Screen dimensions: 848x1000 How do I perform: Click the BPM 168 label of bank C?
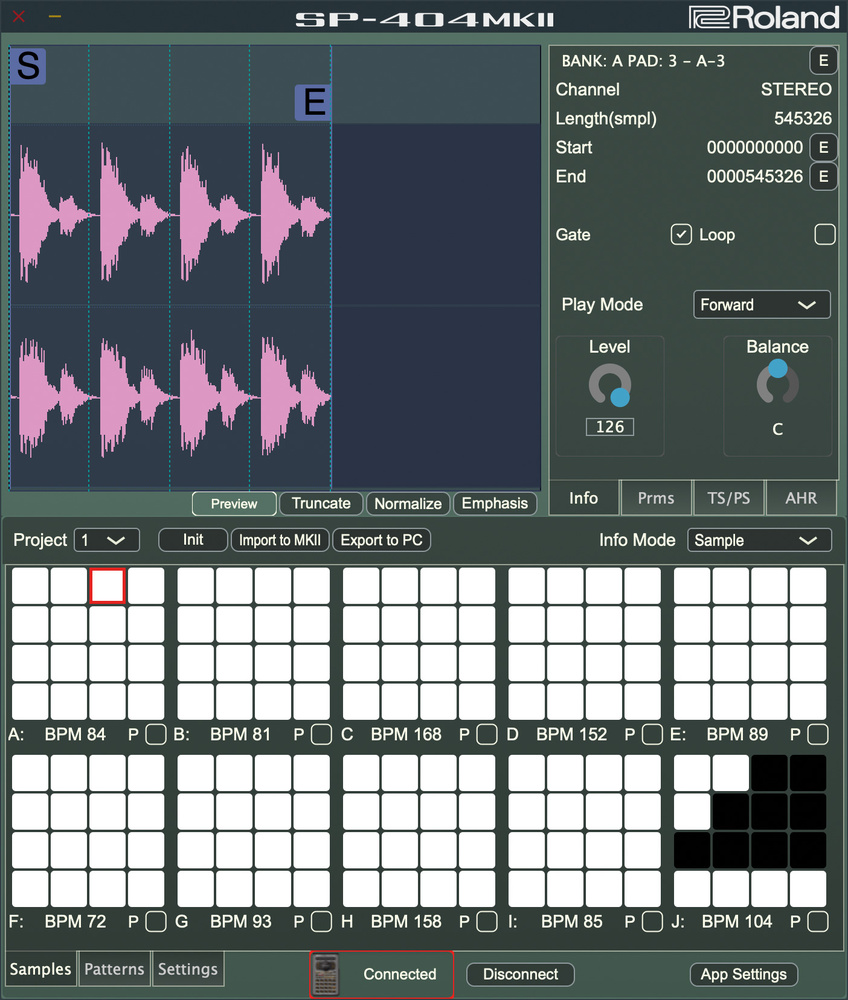(x=406, y=735)
